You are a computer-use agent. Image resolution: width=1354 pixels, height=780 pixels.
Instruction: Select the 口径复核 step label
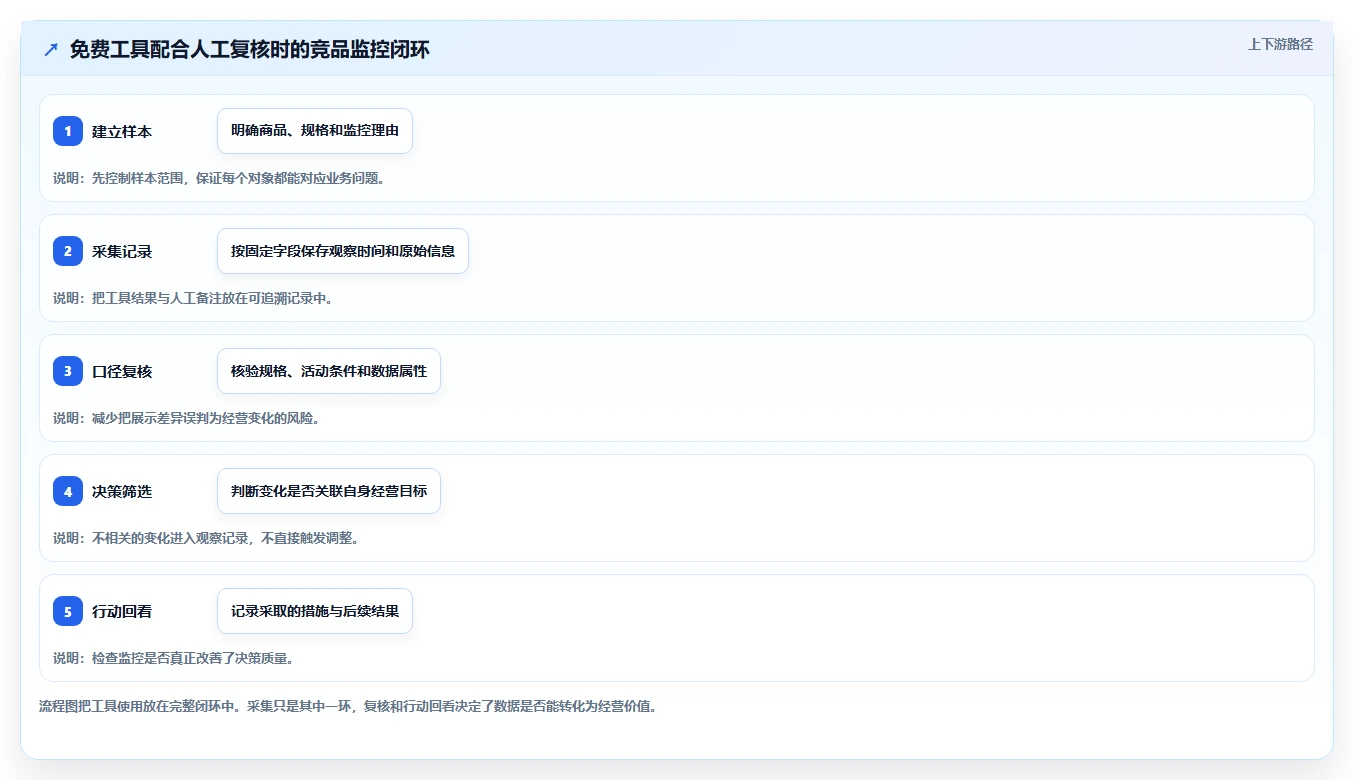coord(122,371)
